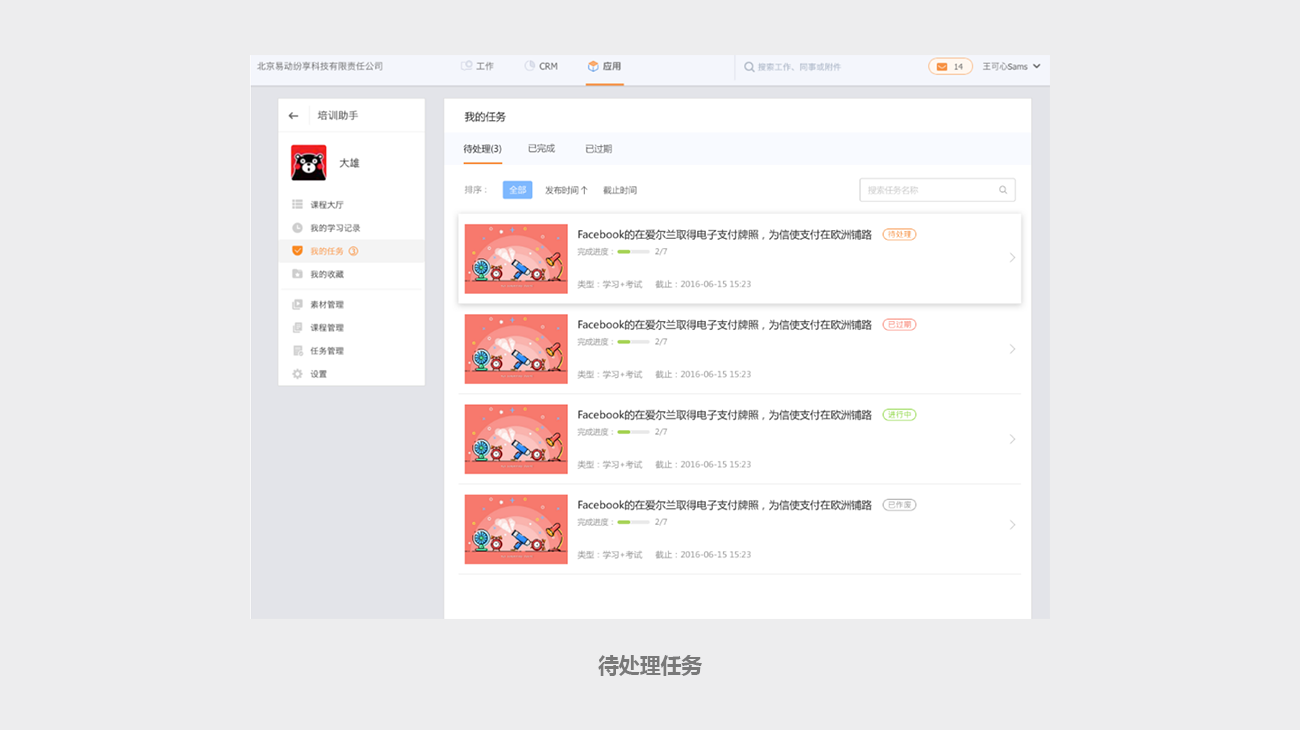Click the Facebook task title beside 进行中 tag
The width and height of the screenshot is (1300, 730).
pyautogui.click(x=725, y=415)
